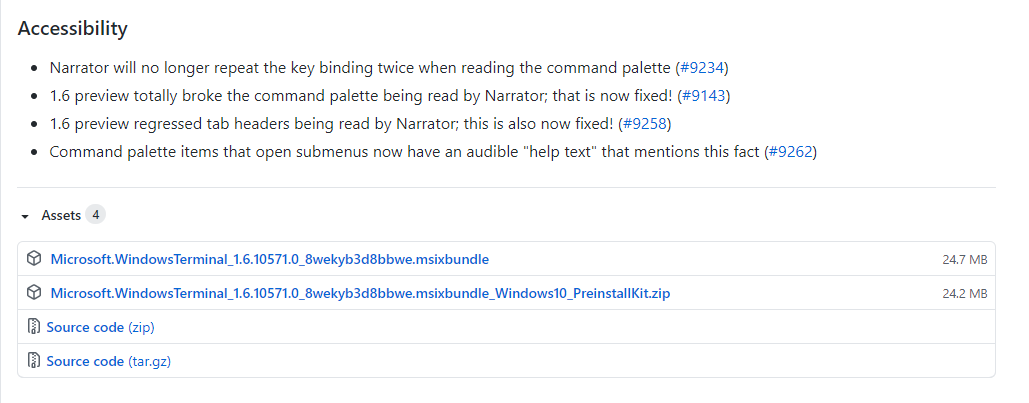Click the archive icon beside Source code (tar.gz)

coord(33,361)
